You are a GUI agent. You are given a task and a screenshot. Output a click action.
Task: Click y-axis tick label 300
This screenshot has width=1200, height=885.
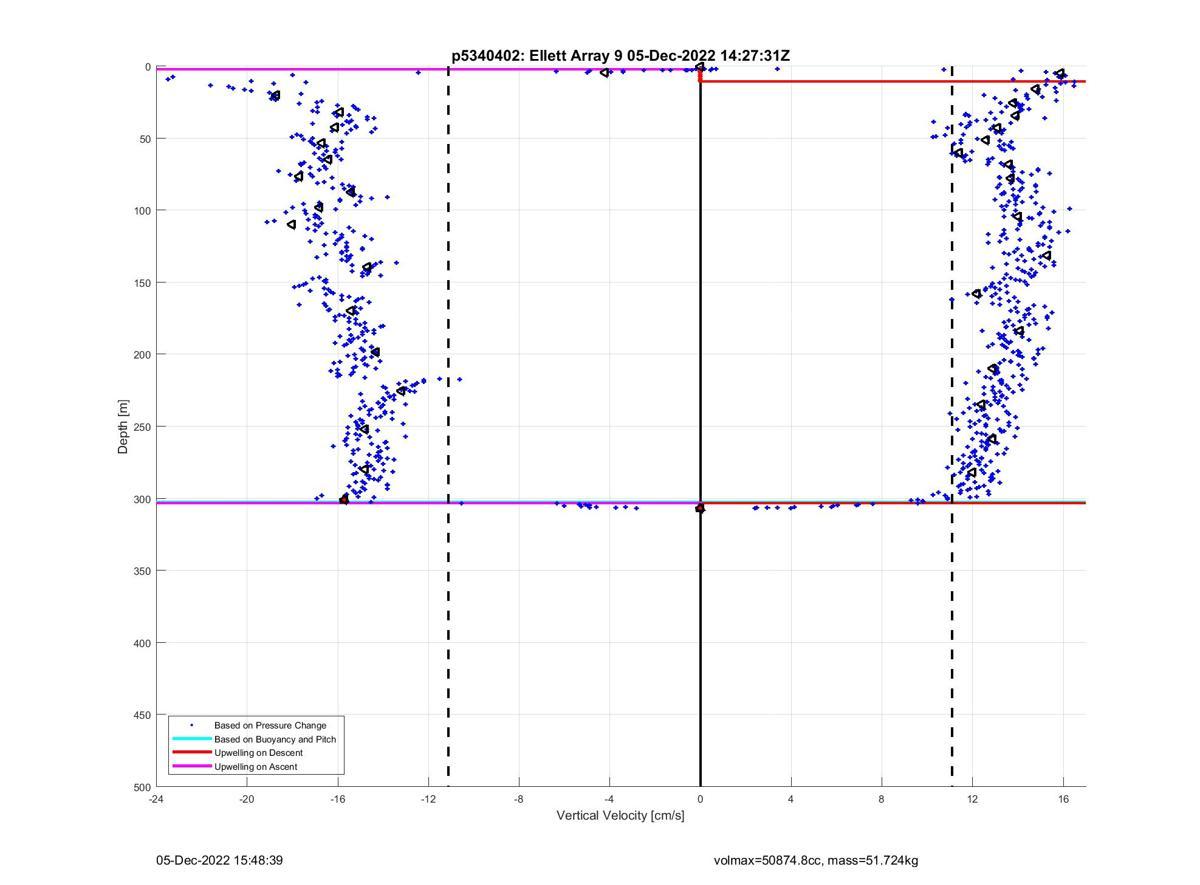point(141,499)
